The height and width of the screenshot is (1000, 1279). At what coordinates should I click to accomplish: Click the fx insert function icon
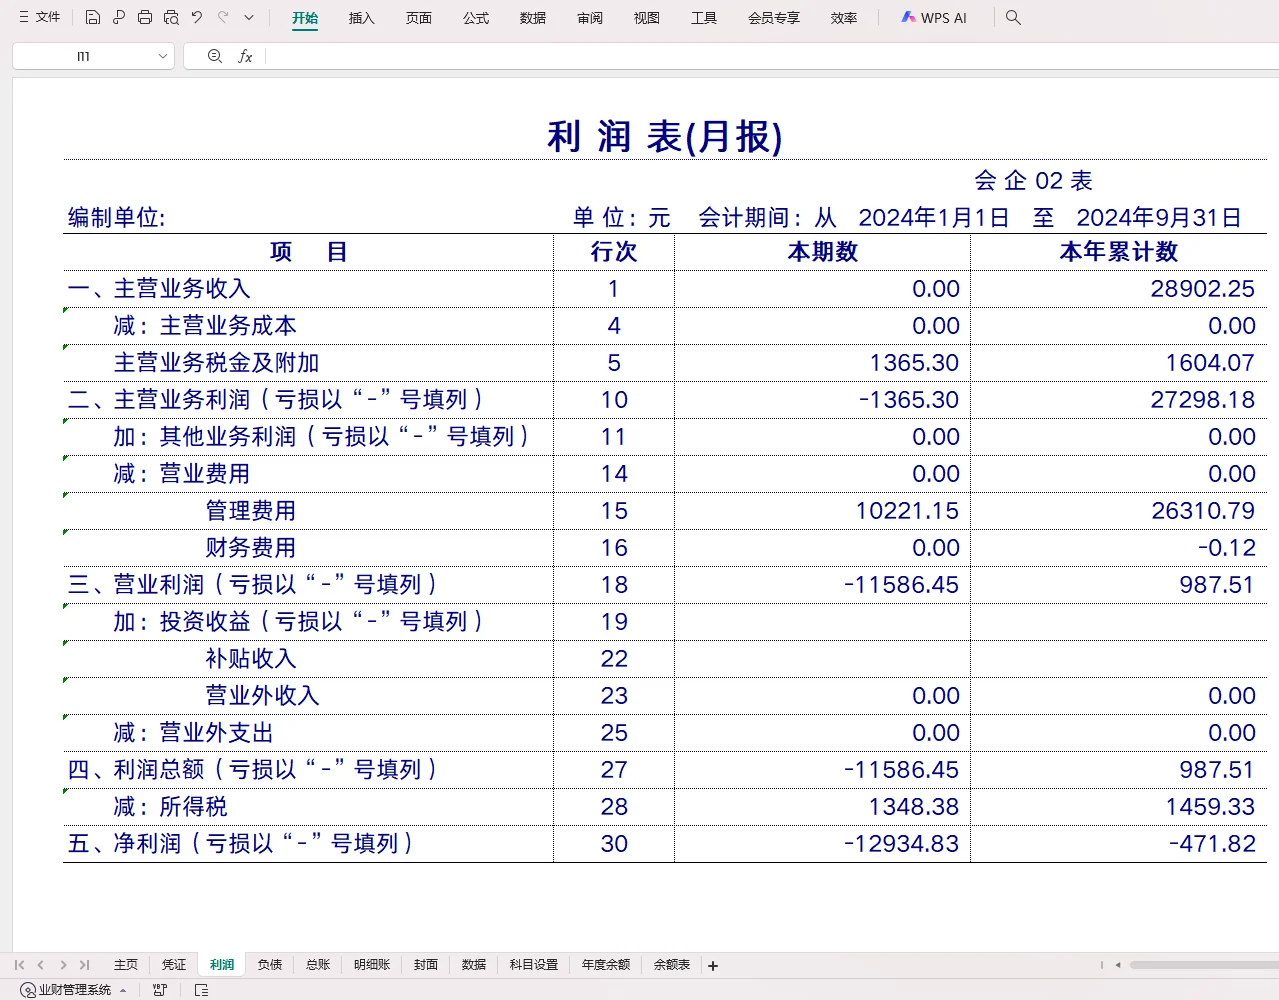[x=245, y=56]
